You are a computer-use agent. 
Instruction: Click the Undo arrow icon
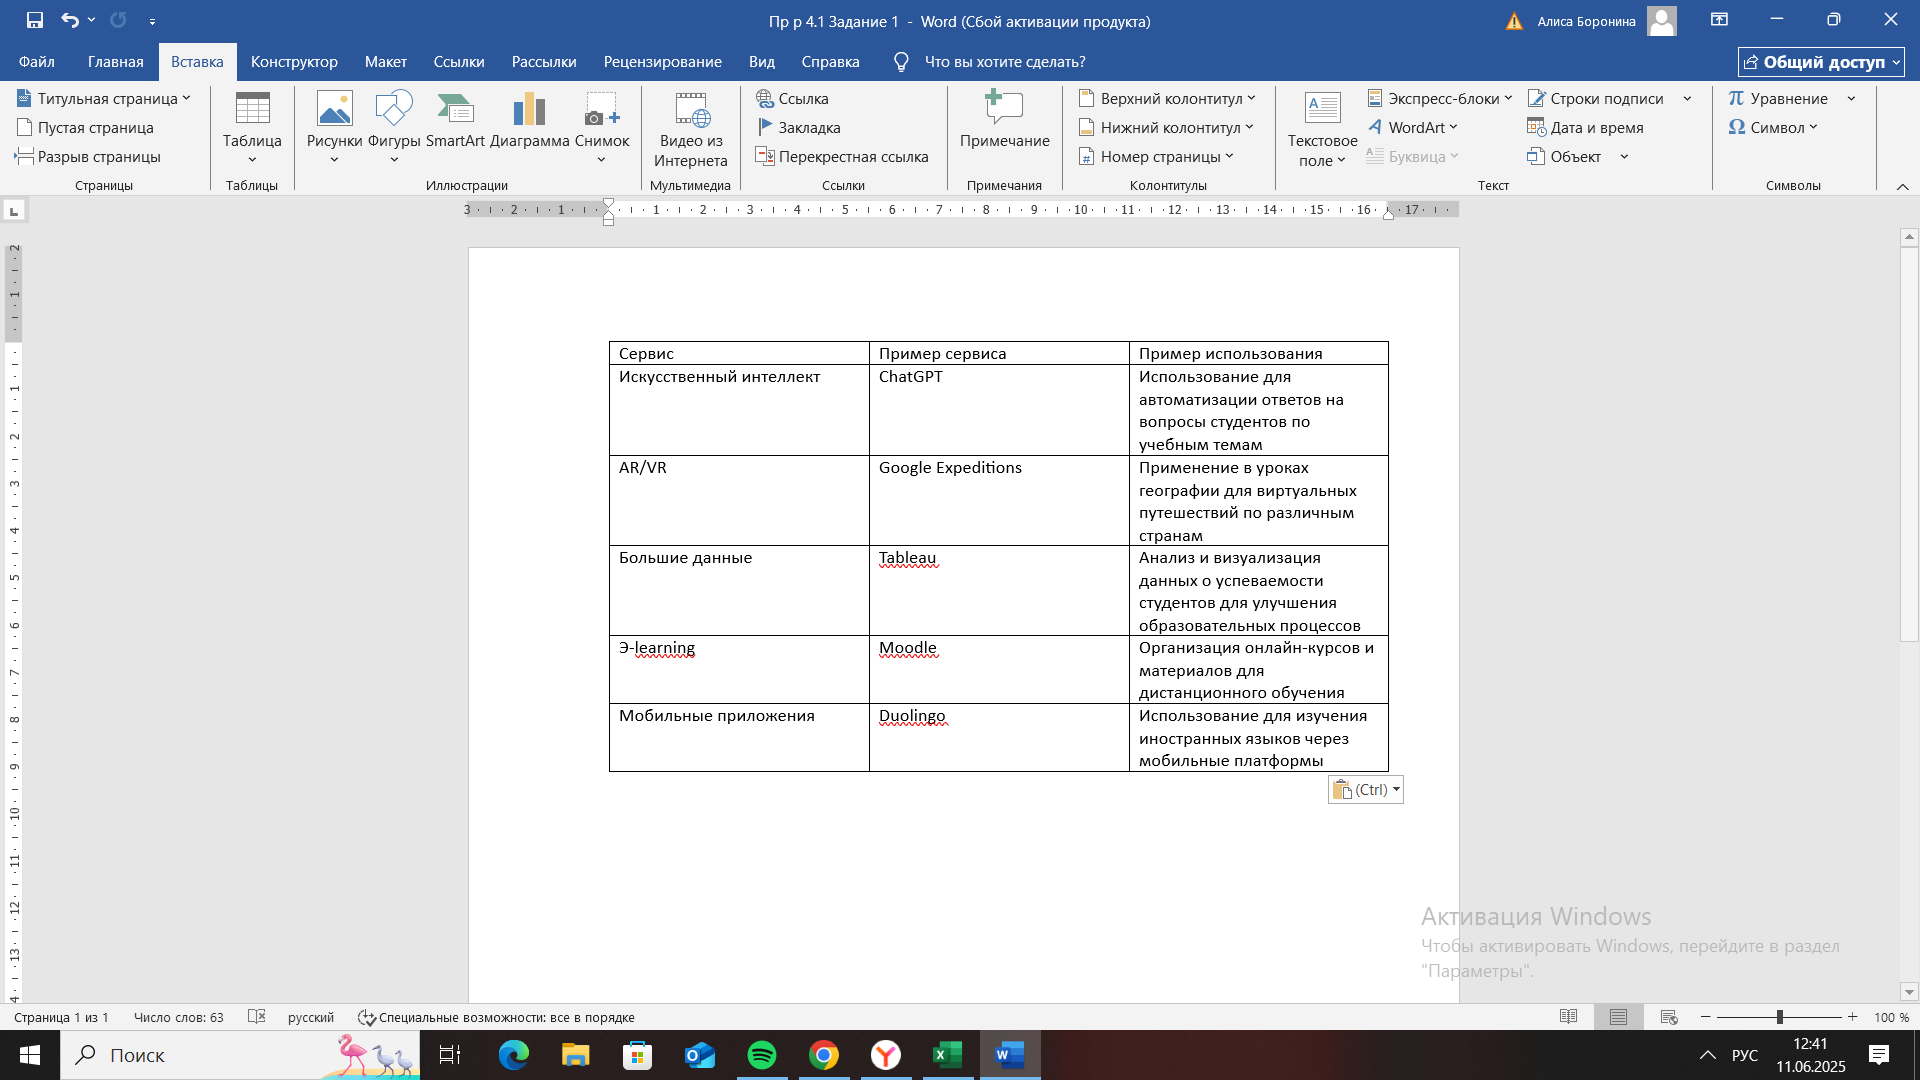[69, 20]
